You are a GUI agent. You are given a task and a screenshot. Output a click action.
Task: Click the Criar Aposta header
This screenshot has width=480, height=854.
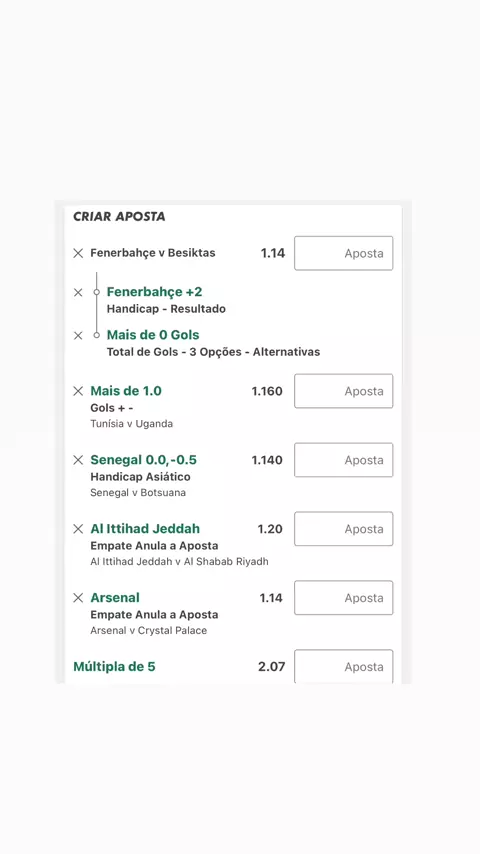coord(119,216)
